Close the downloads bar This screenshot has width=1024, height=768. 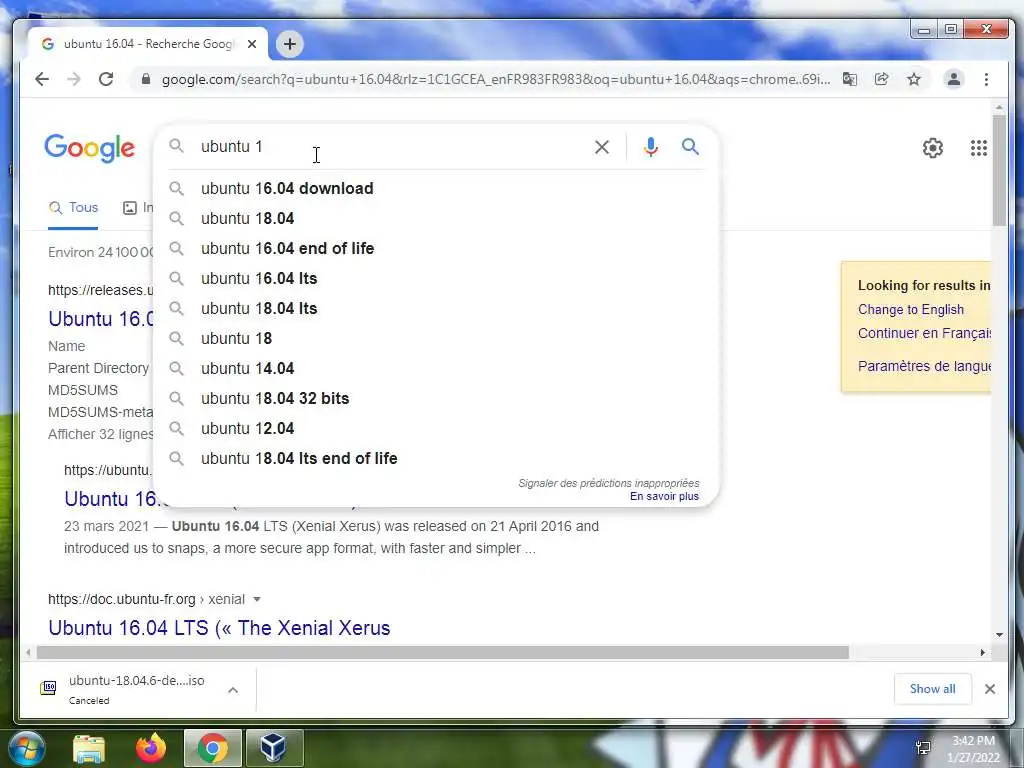(989, 689)
